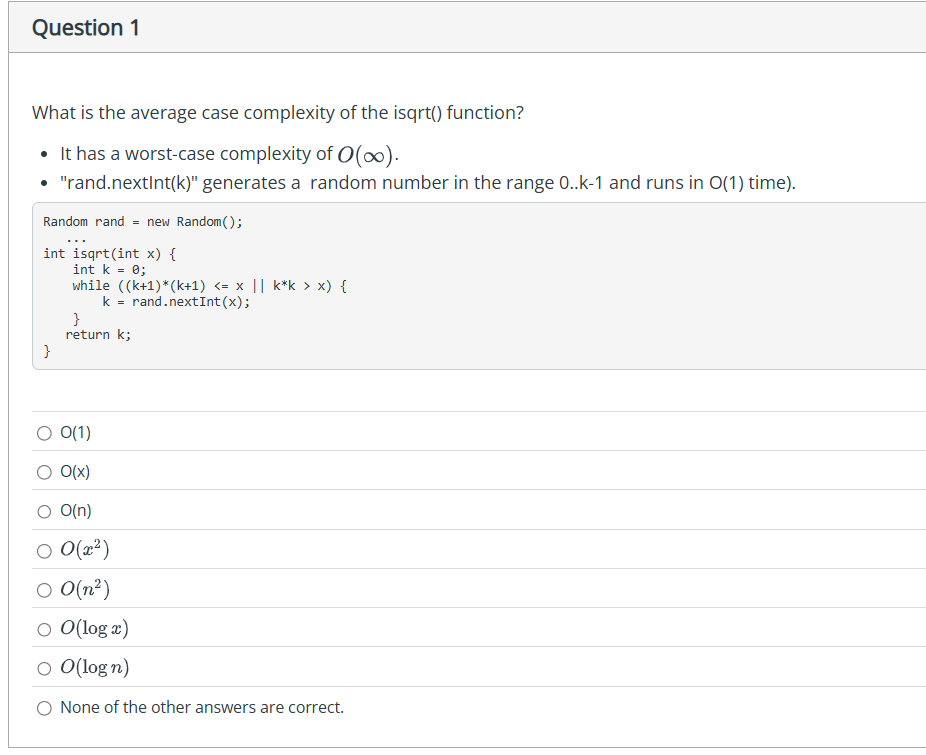Screen dimensions: 926x755
Task: Select the O(n²) answer option
Action: (44, 589)
